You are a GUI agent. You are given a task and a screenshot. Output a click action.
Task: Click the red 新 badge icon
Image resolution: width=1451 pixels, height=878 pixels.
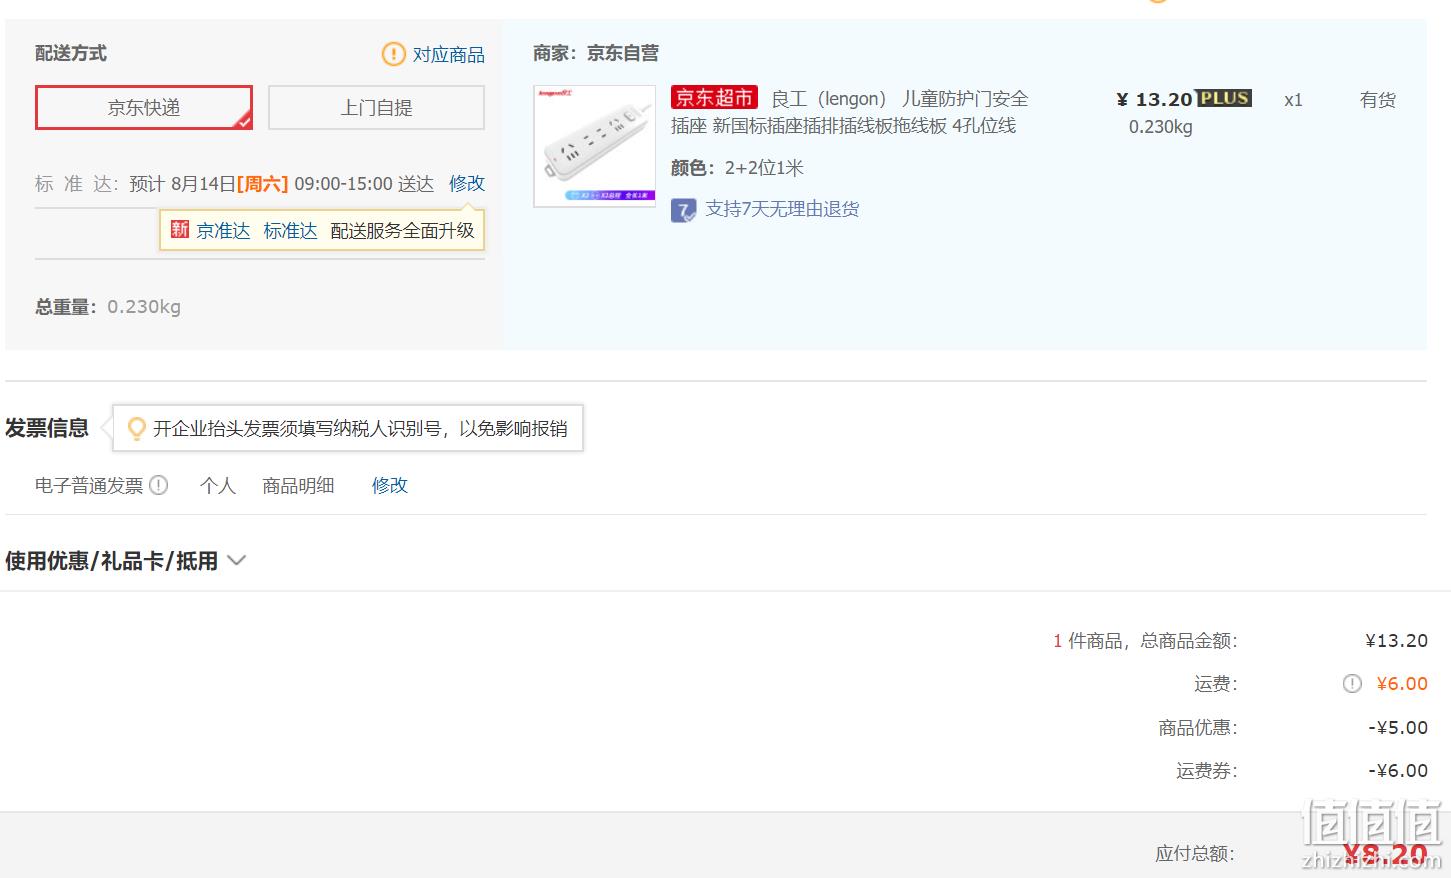[x=180, y=230]
